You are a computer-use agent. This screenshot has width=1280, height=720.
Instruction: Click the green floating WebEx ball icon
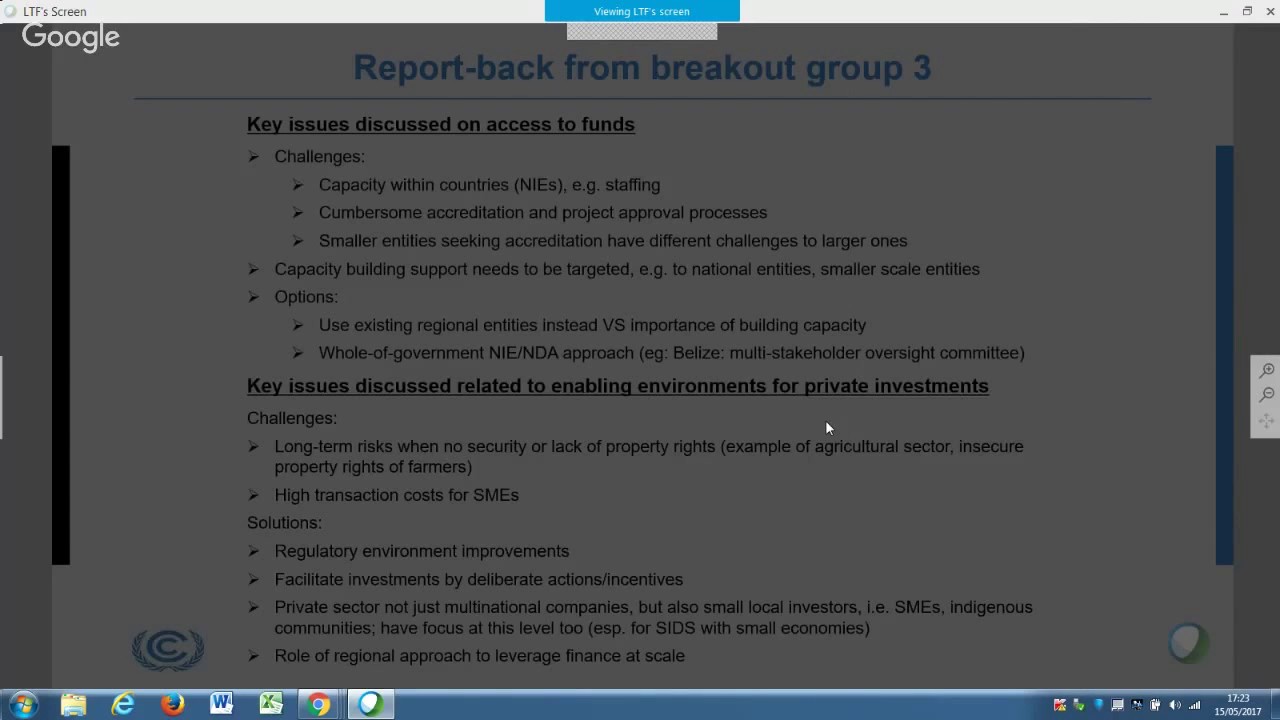1188,643
